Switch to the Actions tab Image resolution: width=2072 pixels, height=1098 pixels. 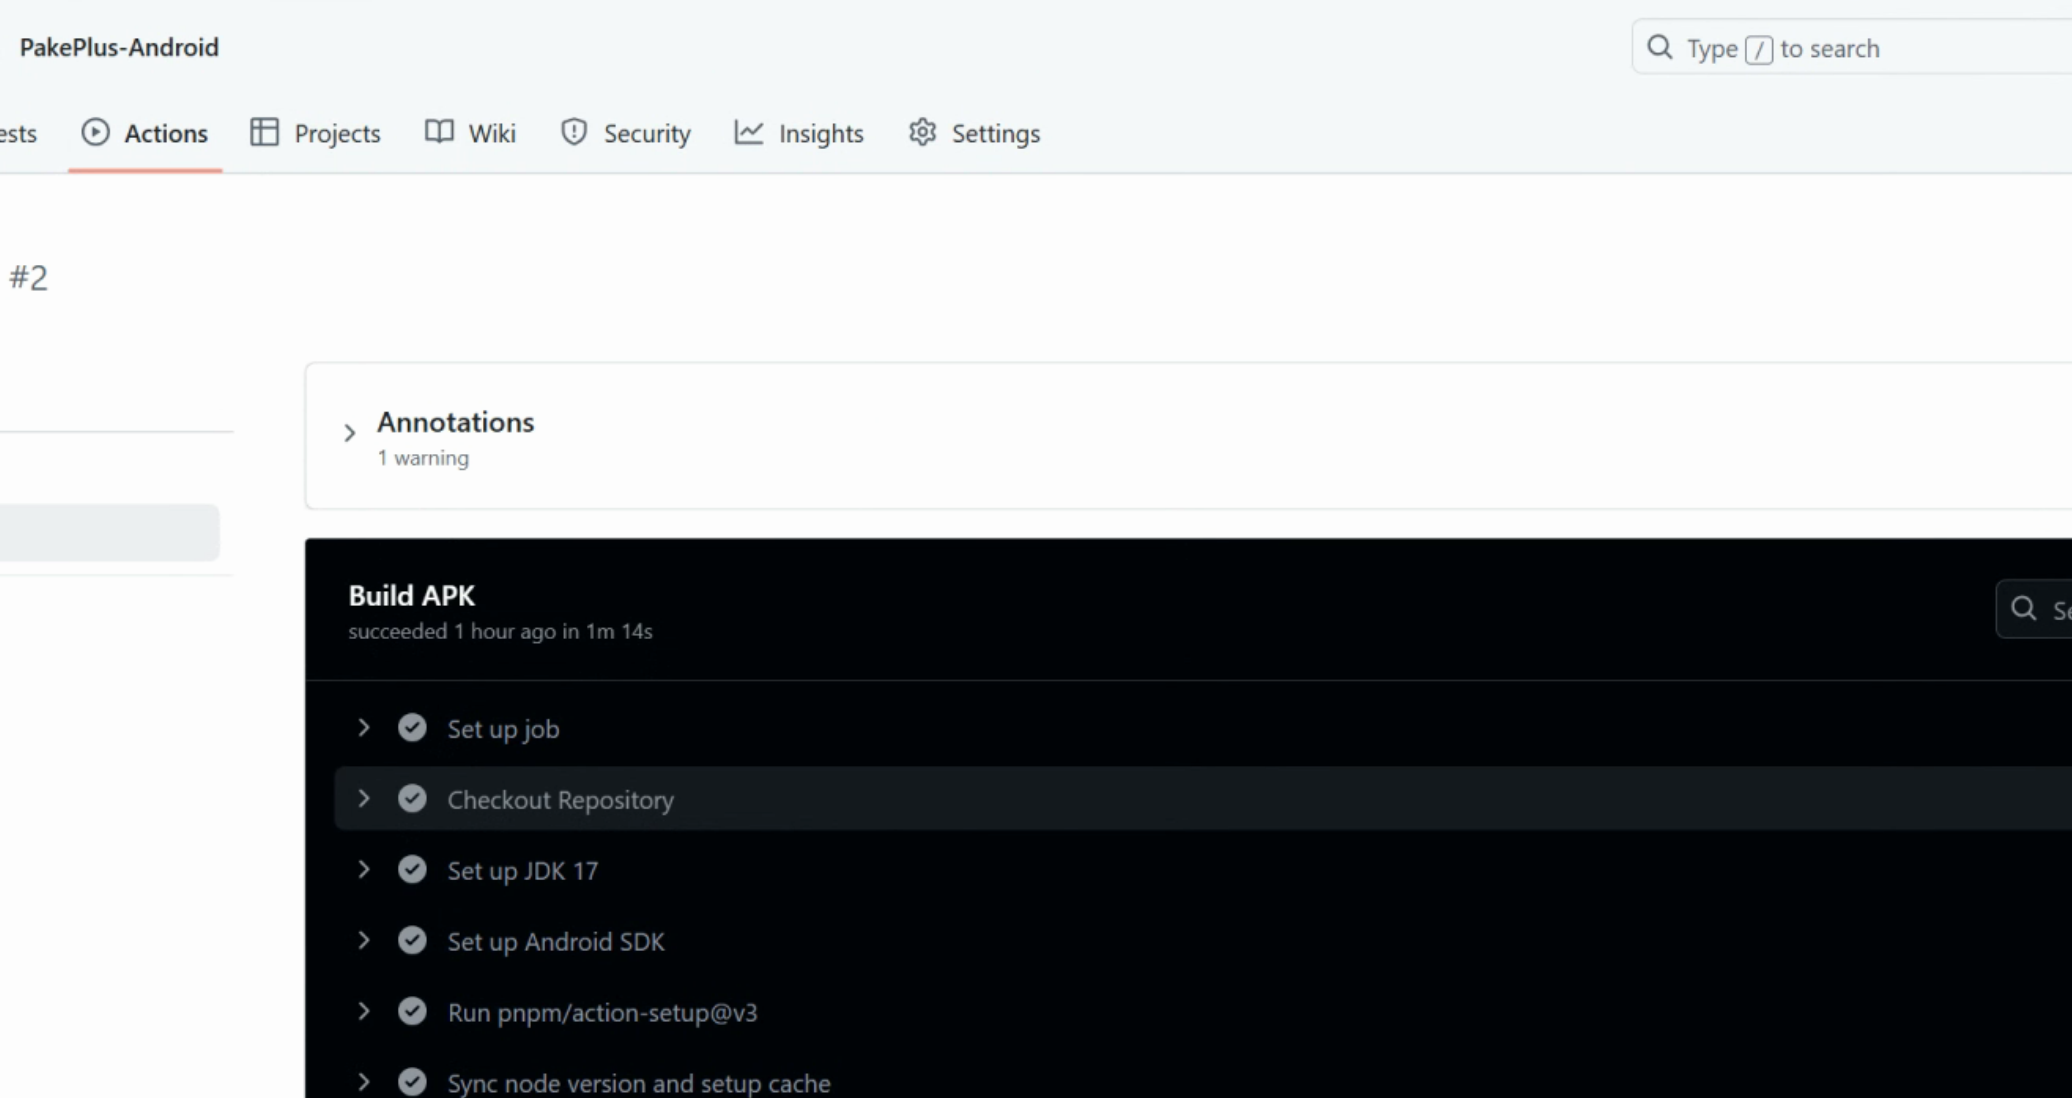[x=163, y=132]
